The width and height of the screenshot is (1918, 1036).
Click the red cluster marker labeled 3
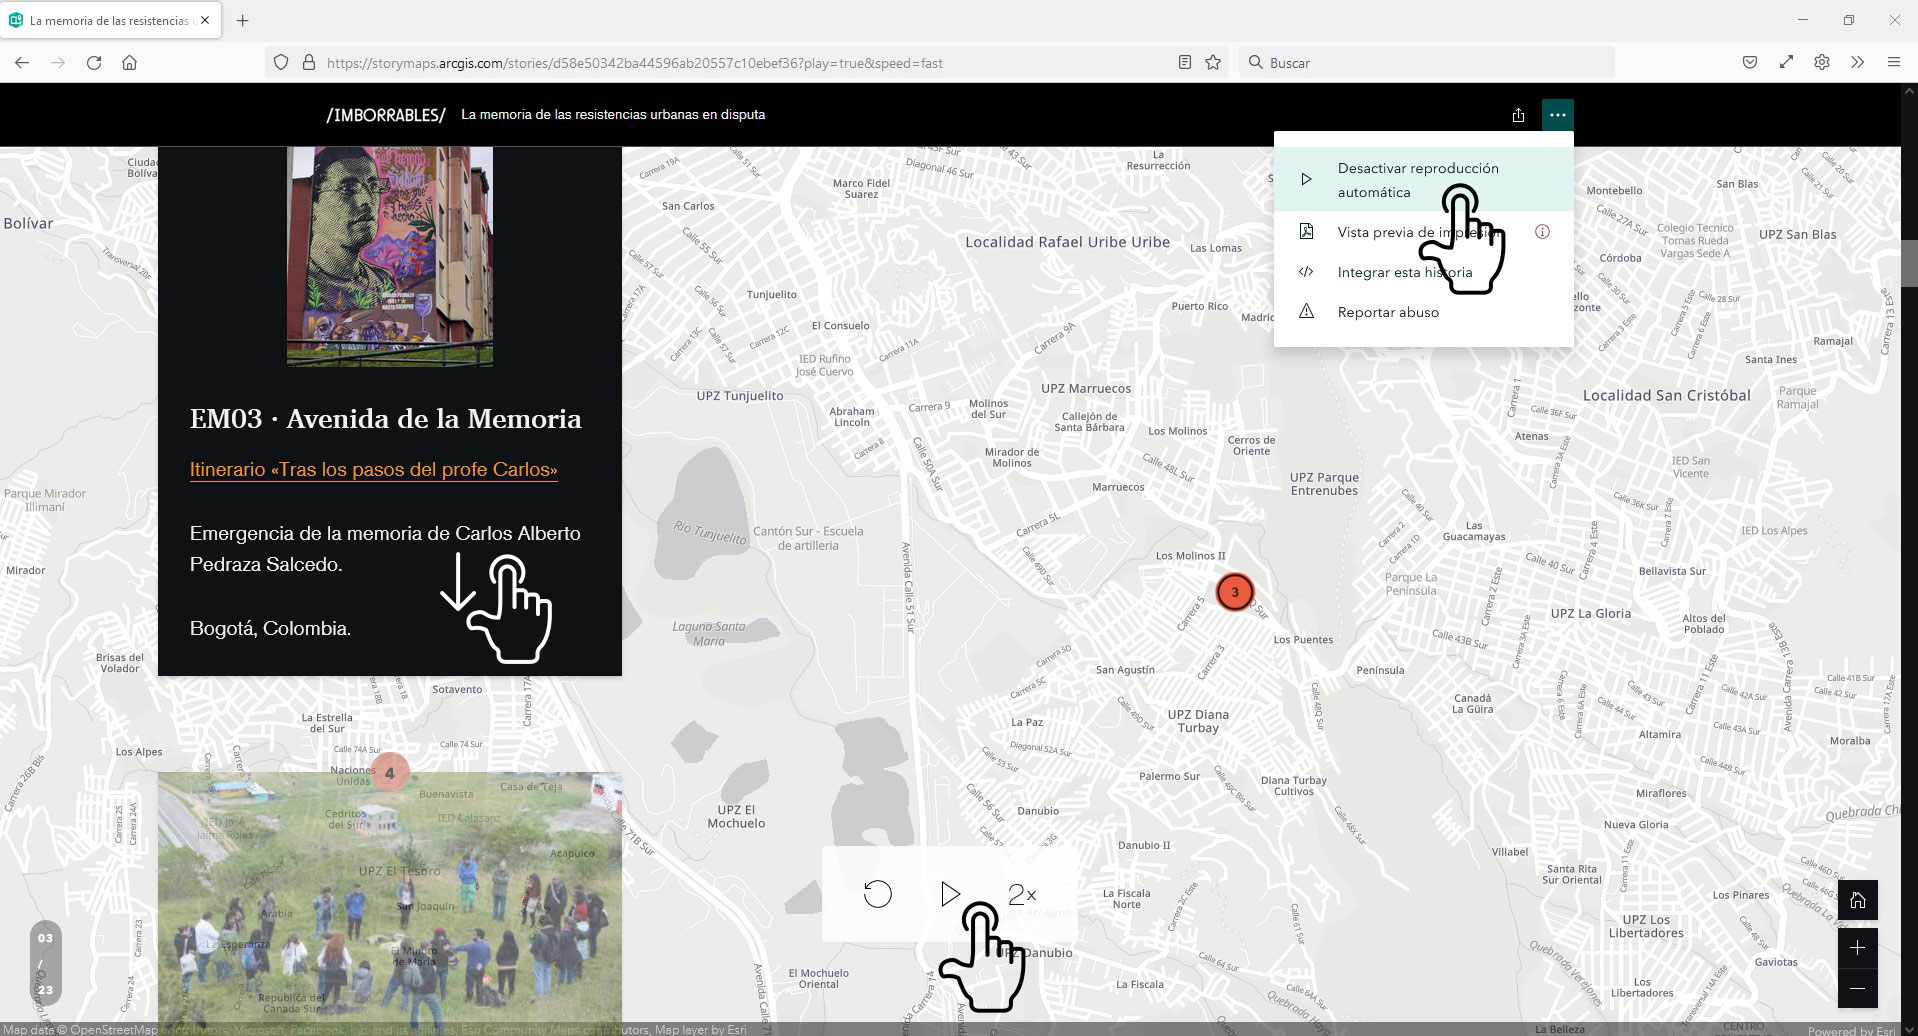tap(1235, 592)
